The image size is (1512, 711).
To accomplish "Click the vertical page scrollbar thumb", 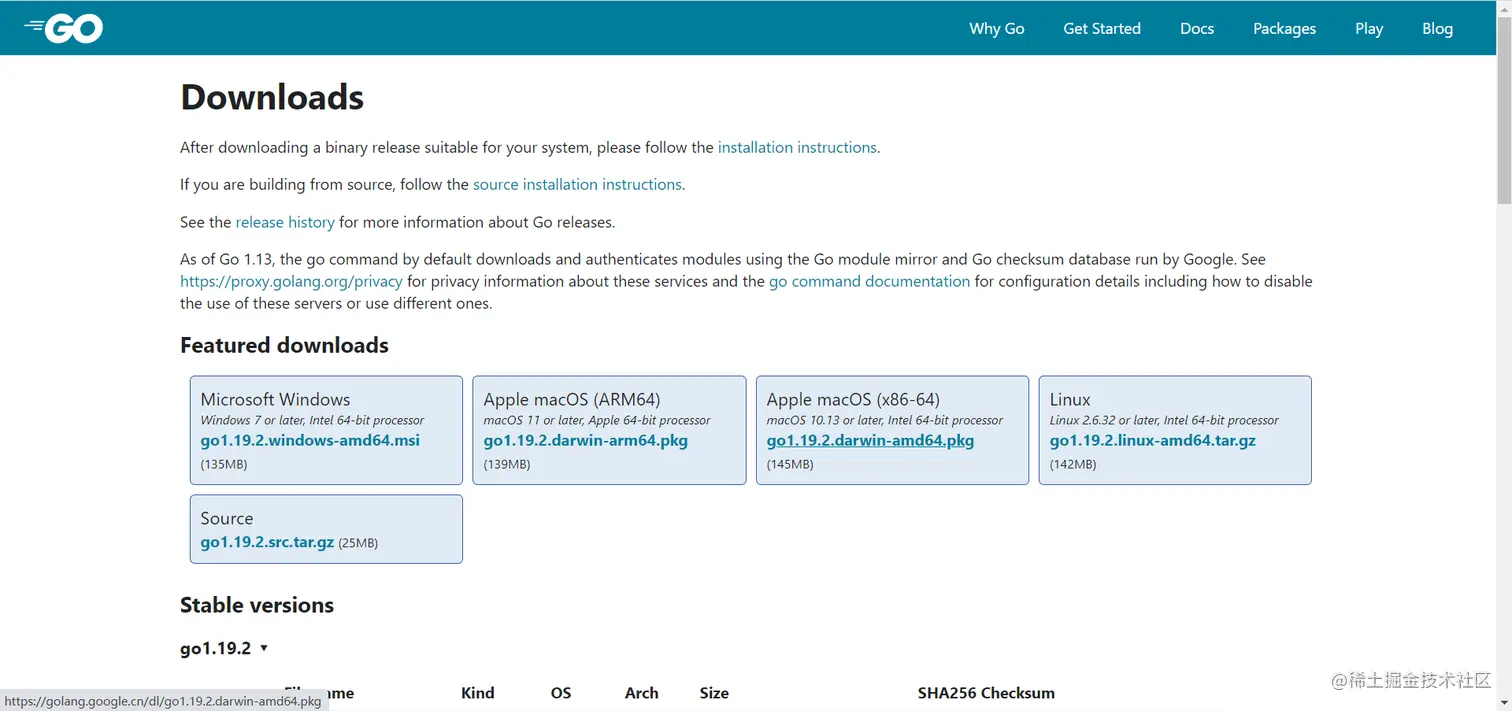I will tap(1504, 110).
